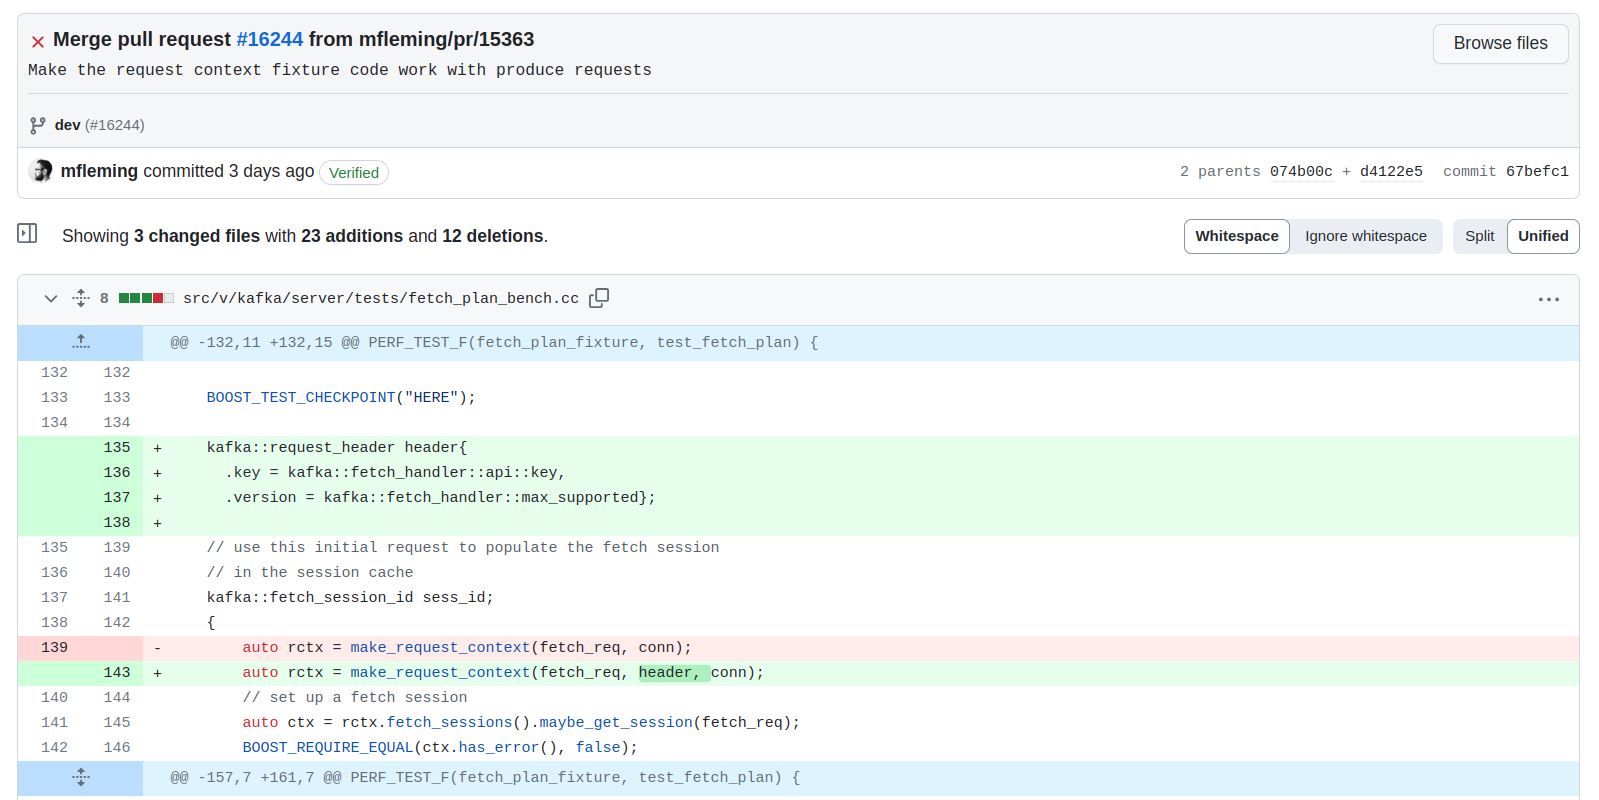
Task: Click the Verified signature badge
Action: (354, 172)
